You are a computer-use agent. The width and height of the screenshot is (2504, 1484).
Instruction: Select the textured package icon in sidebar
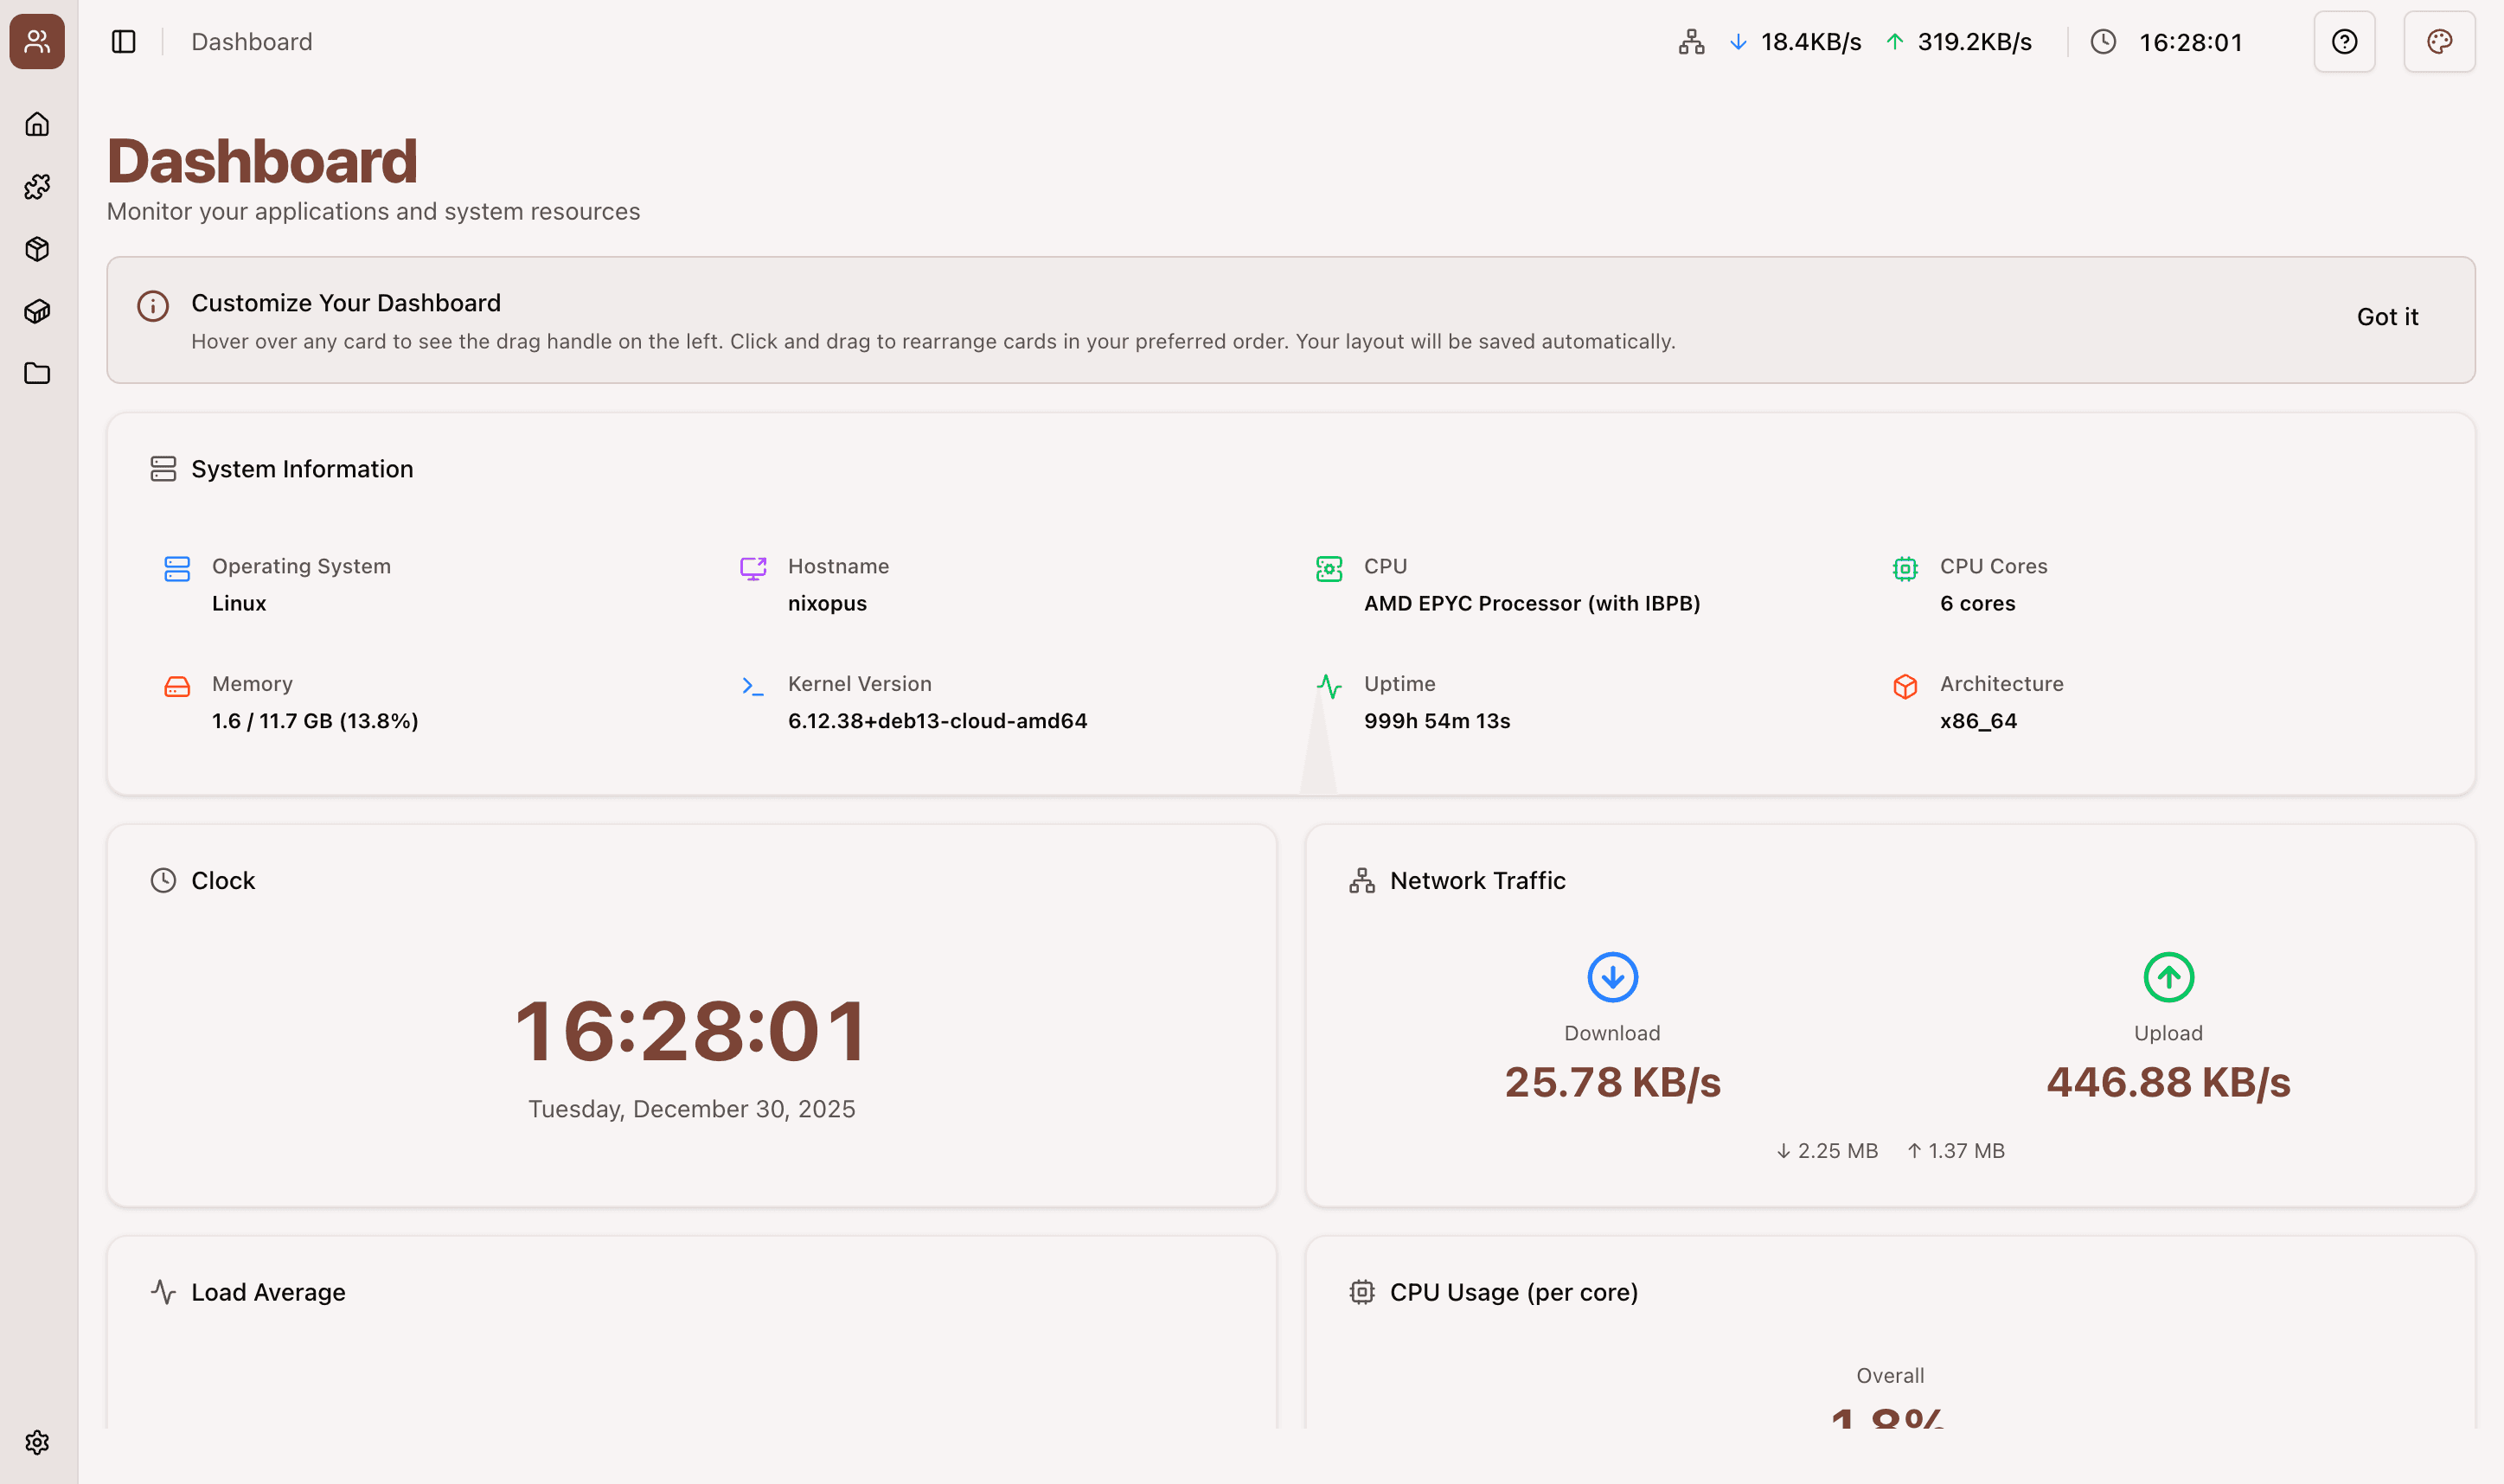[x=37, y=311]
